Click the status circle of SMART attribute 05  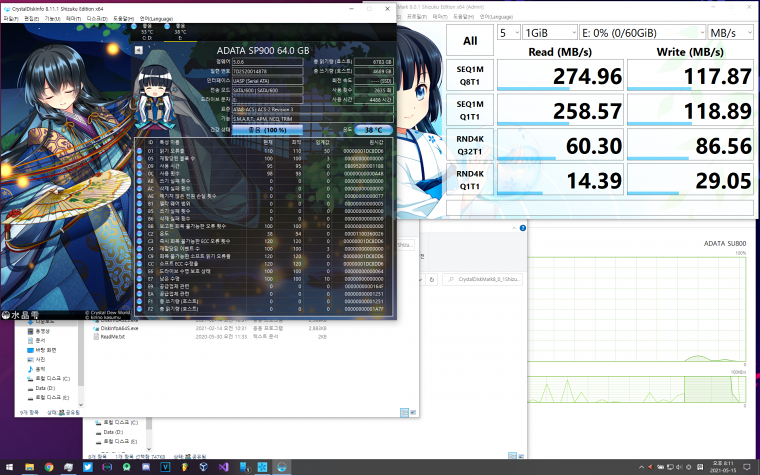pyautogui.click(x=140, y=158)
